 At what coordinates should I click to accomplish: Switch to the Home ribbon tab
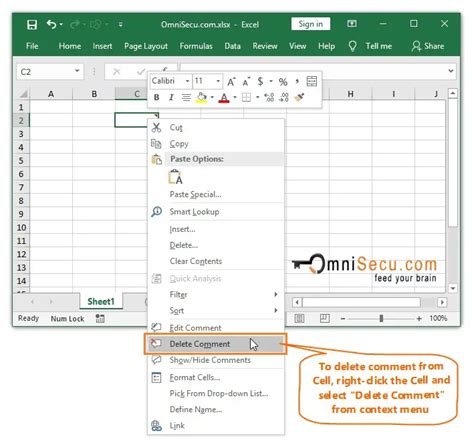pos(70,46)
